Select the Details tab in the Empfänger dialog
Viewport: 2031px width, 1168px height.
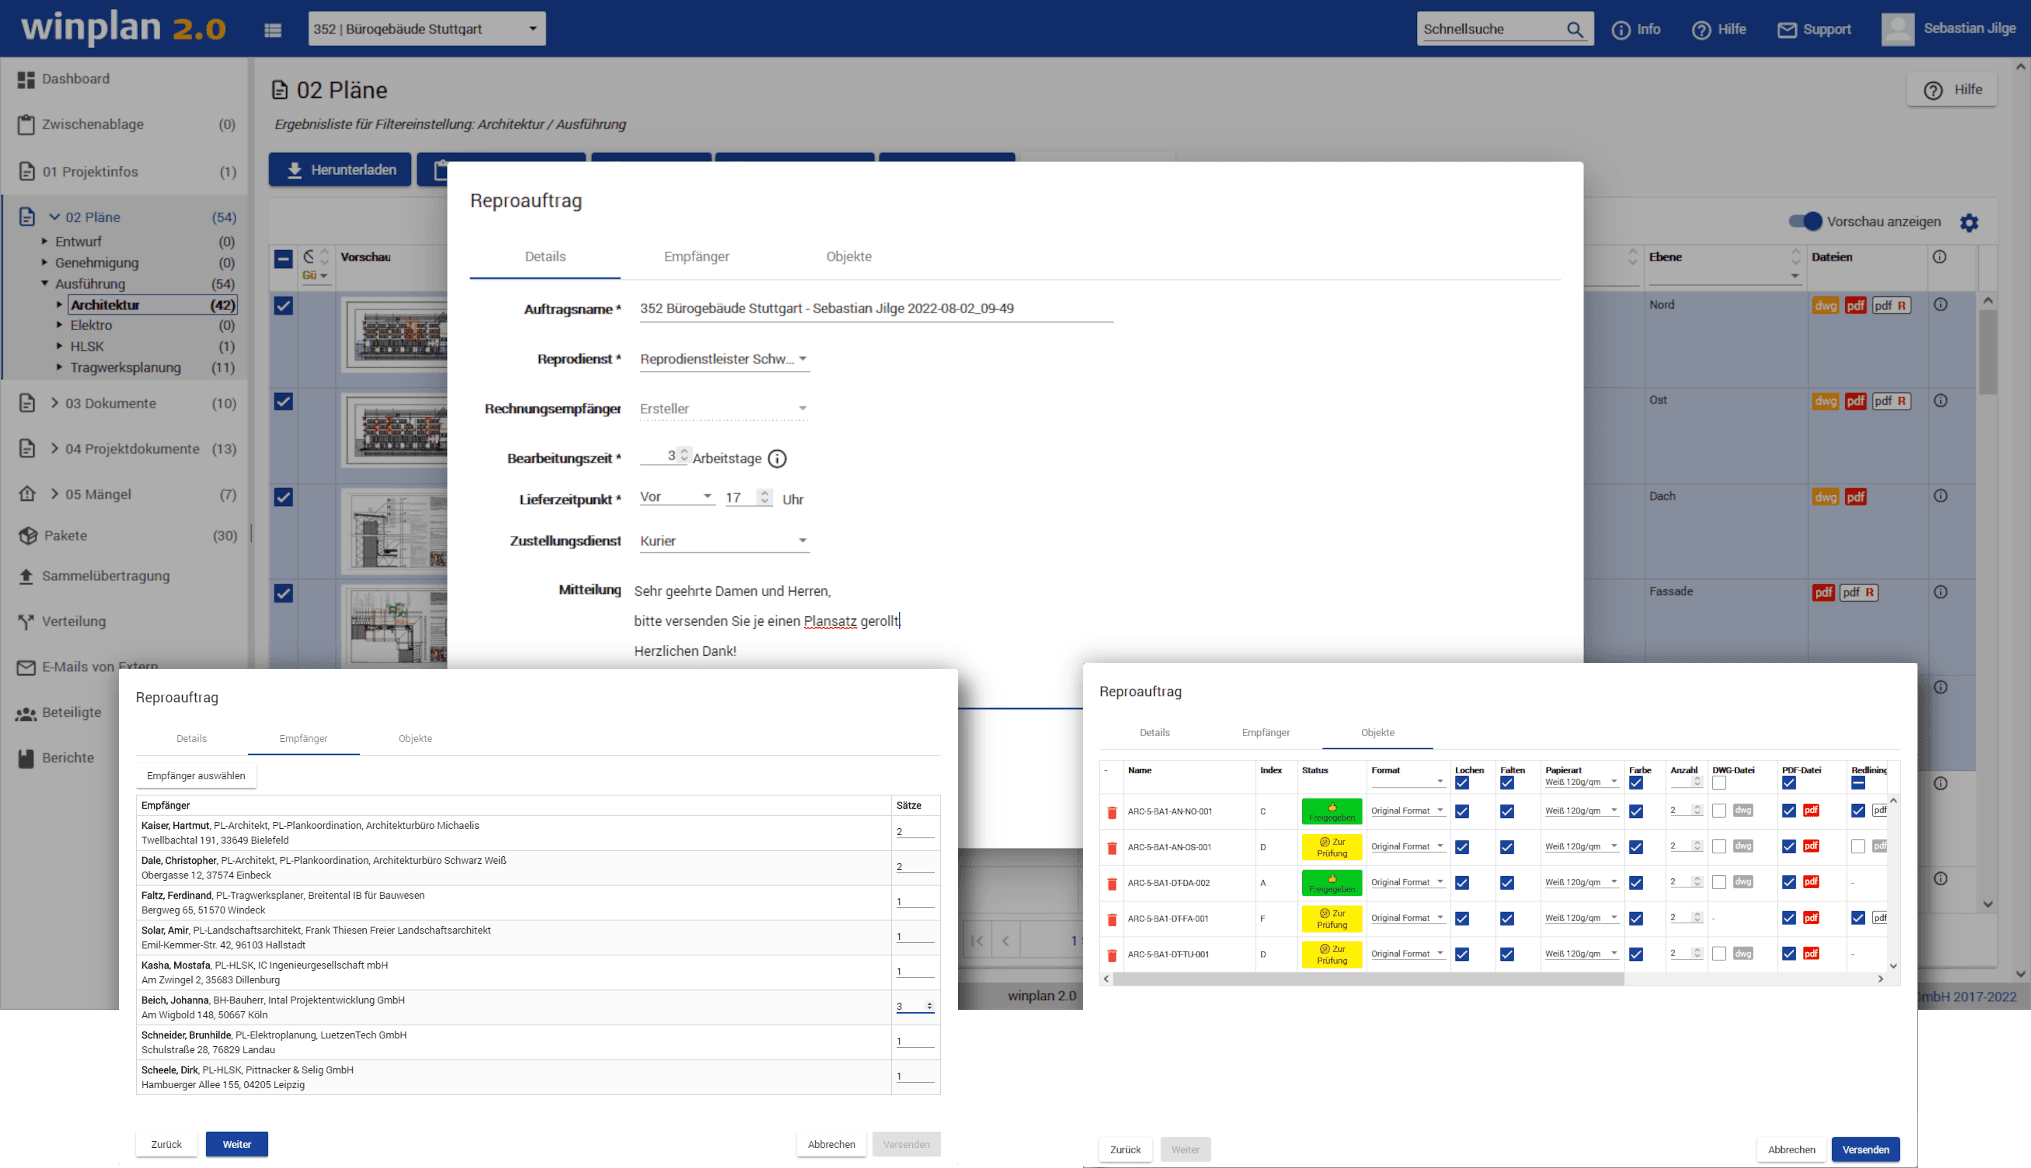[x=191, y=739]
